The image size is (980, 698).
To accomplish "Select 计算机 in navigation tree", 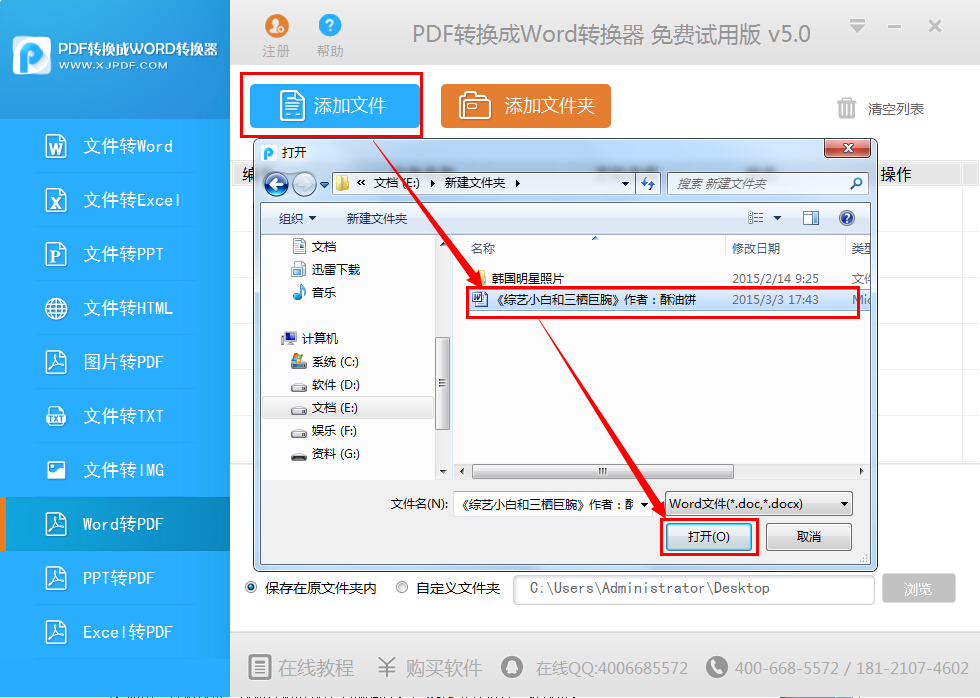I will [x=319, y=339].
